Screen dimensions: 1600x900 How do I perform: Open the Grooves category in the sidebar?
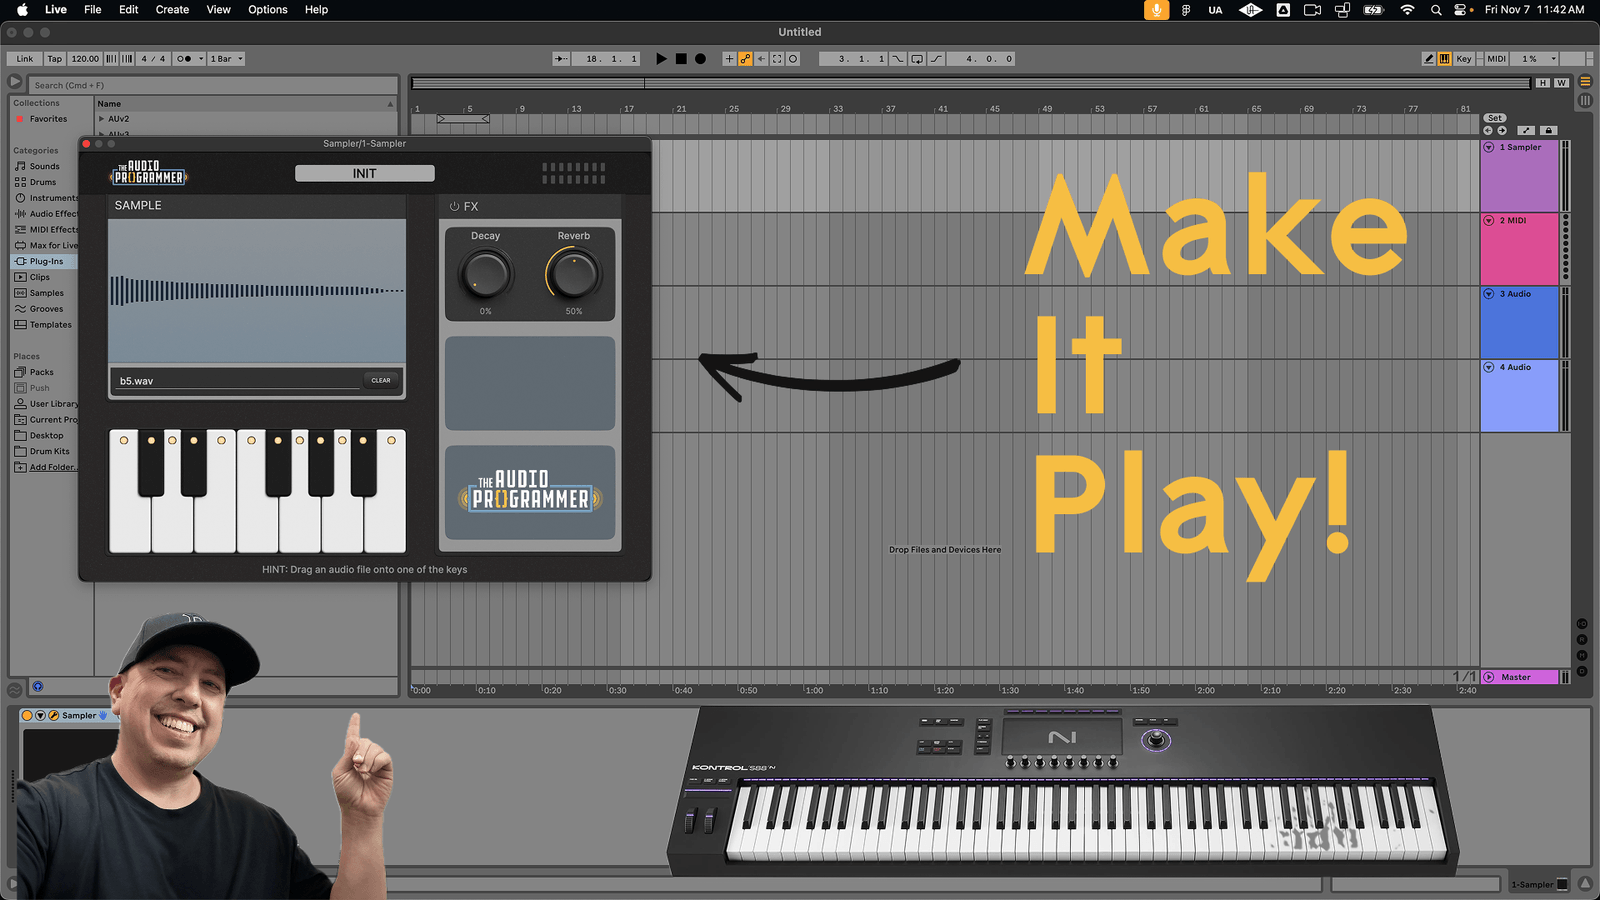(44, 308)
